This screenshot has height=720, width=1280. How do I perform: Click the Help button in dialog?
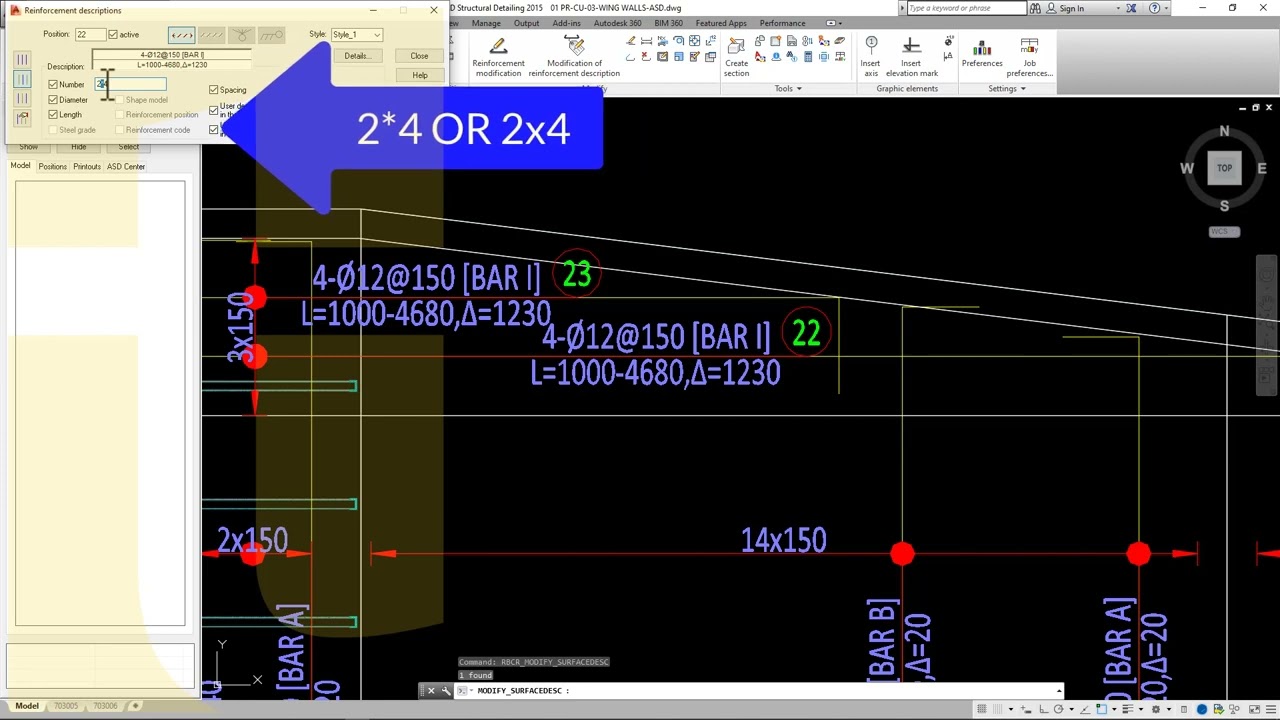pyautogui.click(x=419, y=76)
